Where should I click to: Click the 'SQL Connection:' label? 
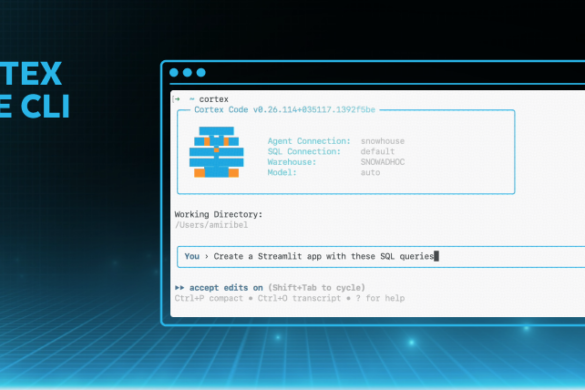[x=304, y=152]
